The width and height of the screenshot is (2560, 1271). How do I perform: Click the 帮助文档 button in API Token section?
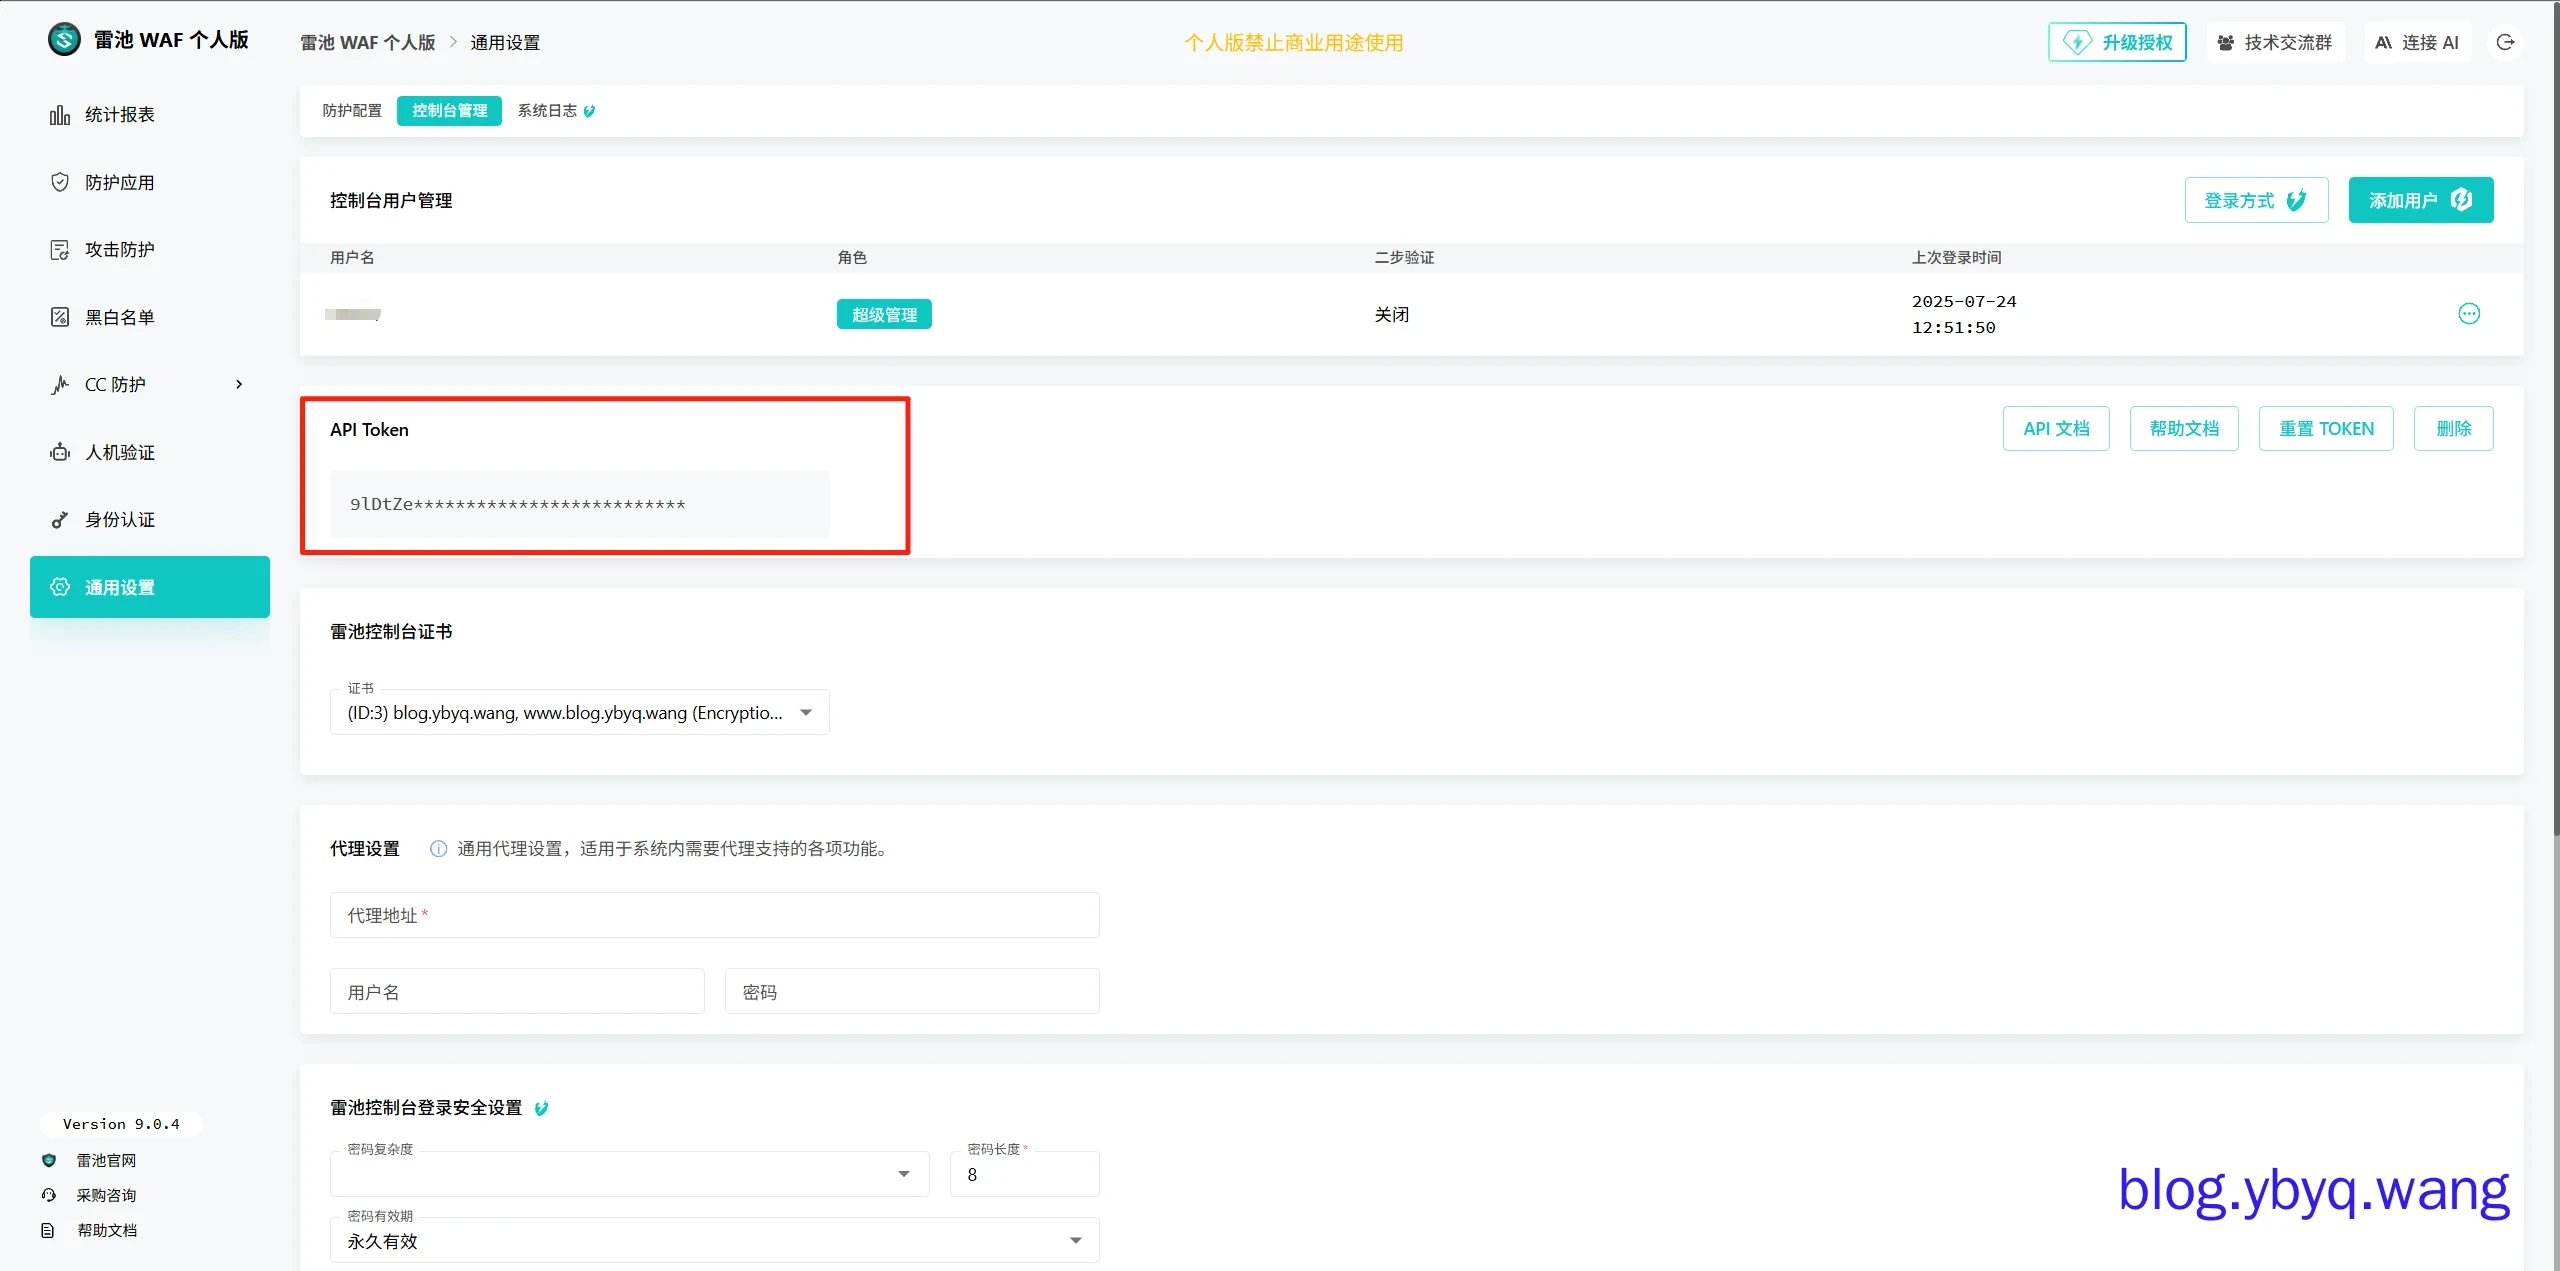[x=2184, y=429]
